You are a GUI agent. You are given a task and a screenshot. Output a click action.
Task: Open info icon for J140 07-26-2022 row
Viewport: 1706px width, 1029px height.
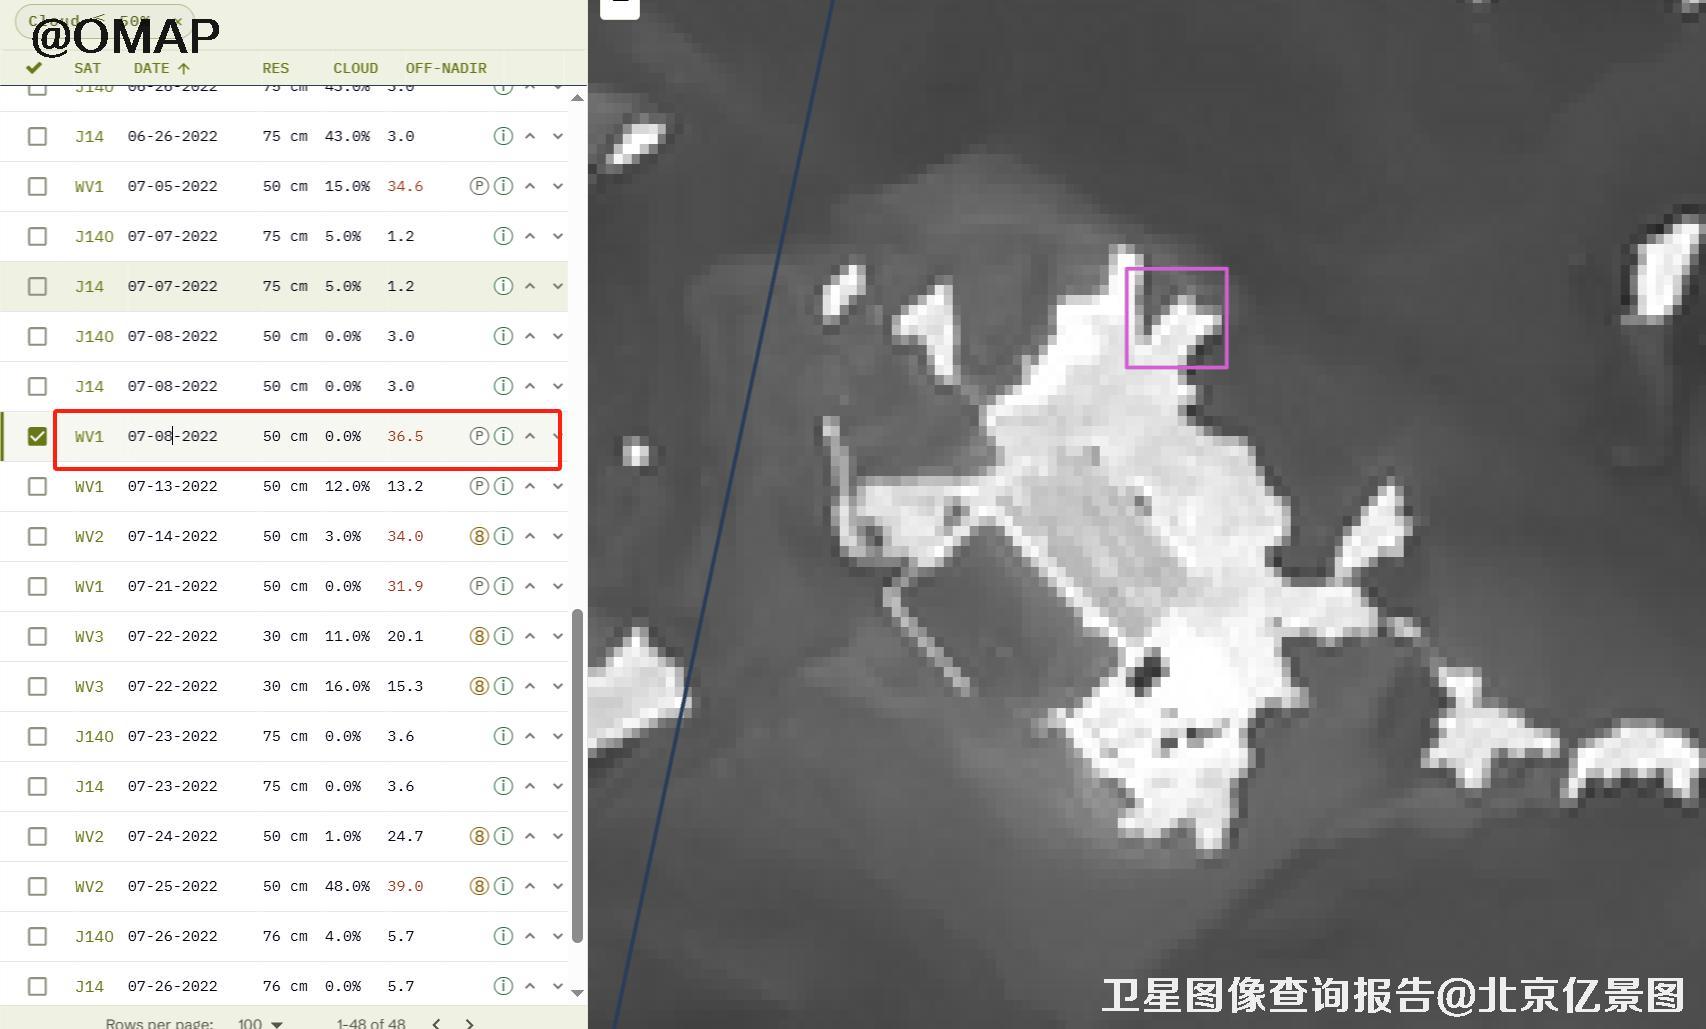[x=503, y=936]
